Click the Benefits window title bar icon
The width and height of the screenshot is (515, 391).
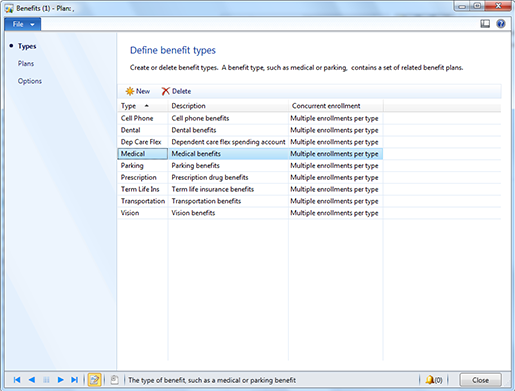pyautogui.click(x=9, y=8)
